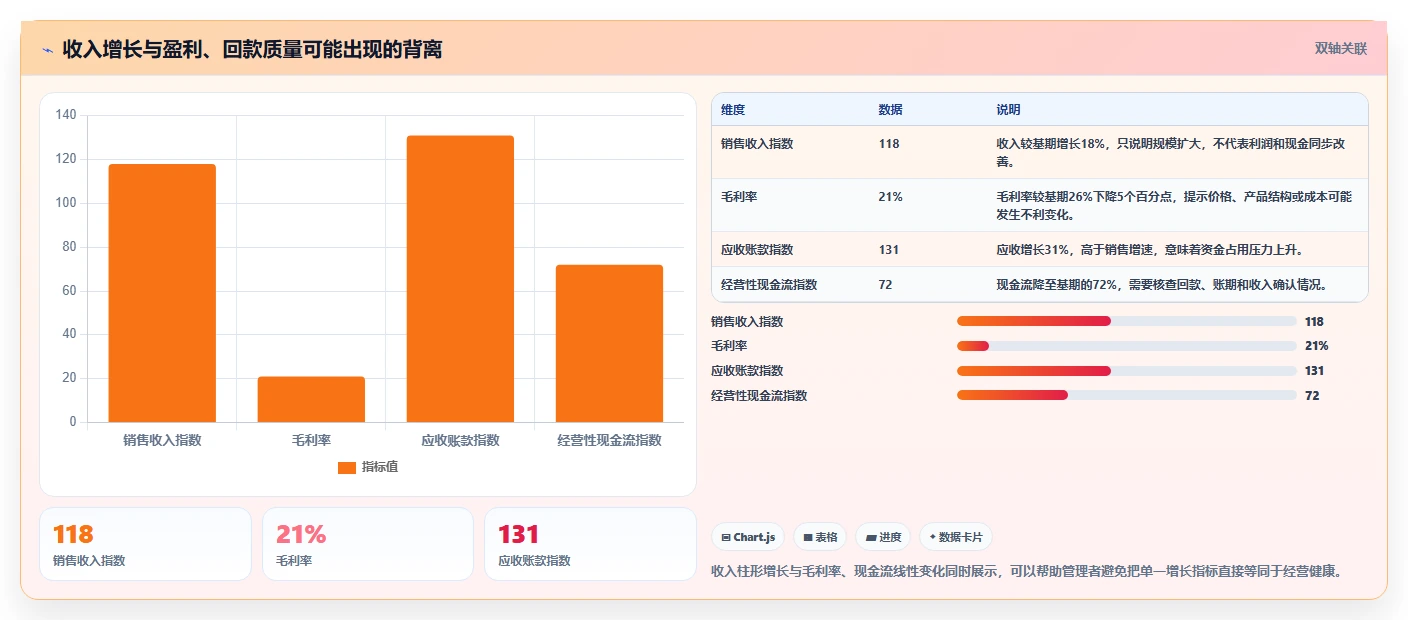Click the y-axis tick label 60
Image resolution: width=1408 pixels, height=620 pixels.
[x=69, y=291]
